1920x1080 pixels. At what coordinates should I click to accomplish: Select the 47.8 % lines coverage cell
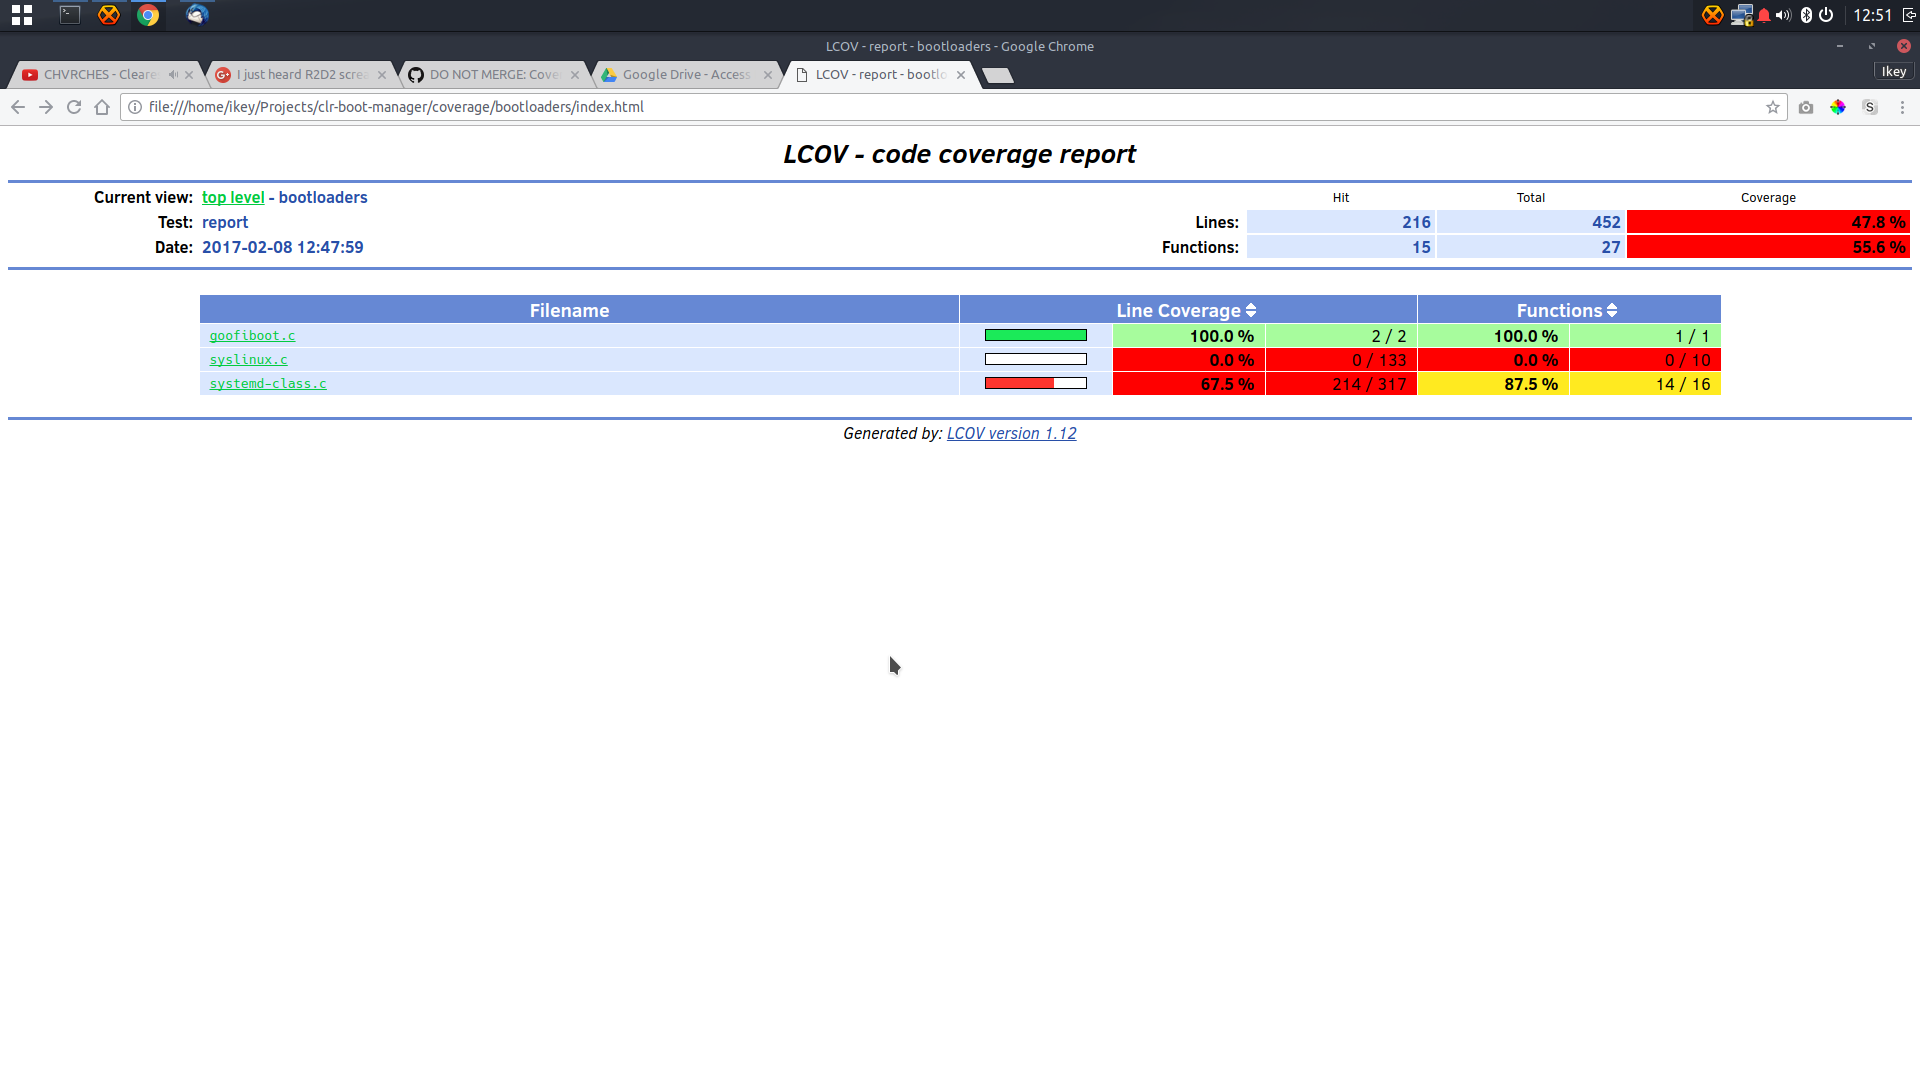[x=1768, y=222]
